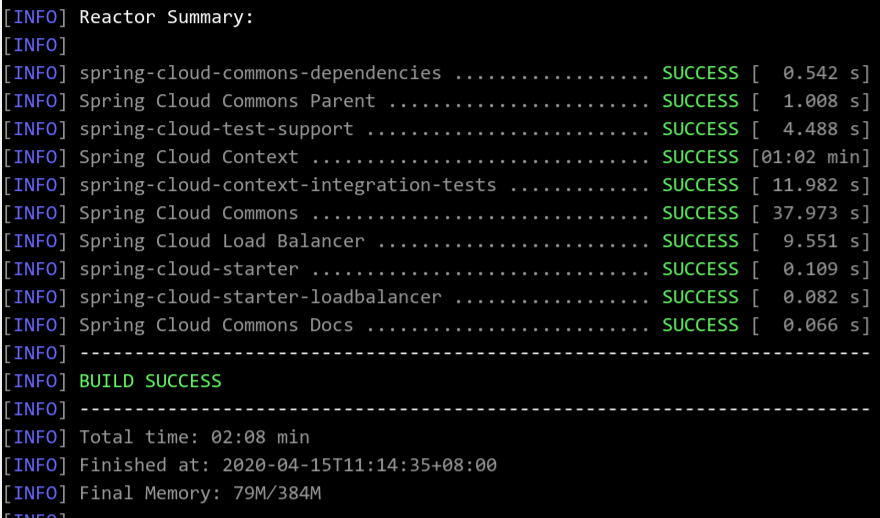Click the Total time 02:08 min line

(194, 437)
